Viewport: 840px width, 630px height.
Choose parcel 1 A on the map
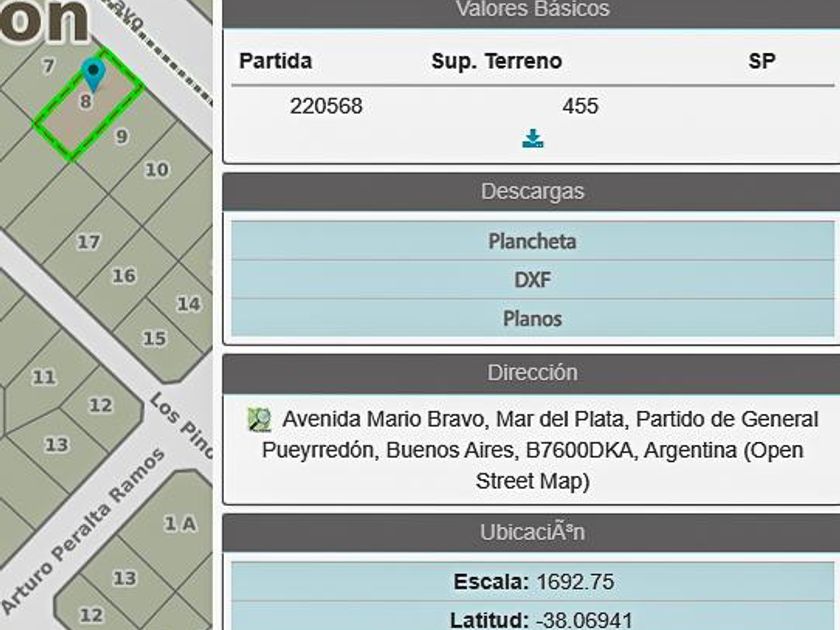tap(179, 523)
